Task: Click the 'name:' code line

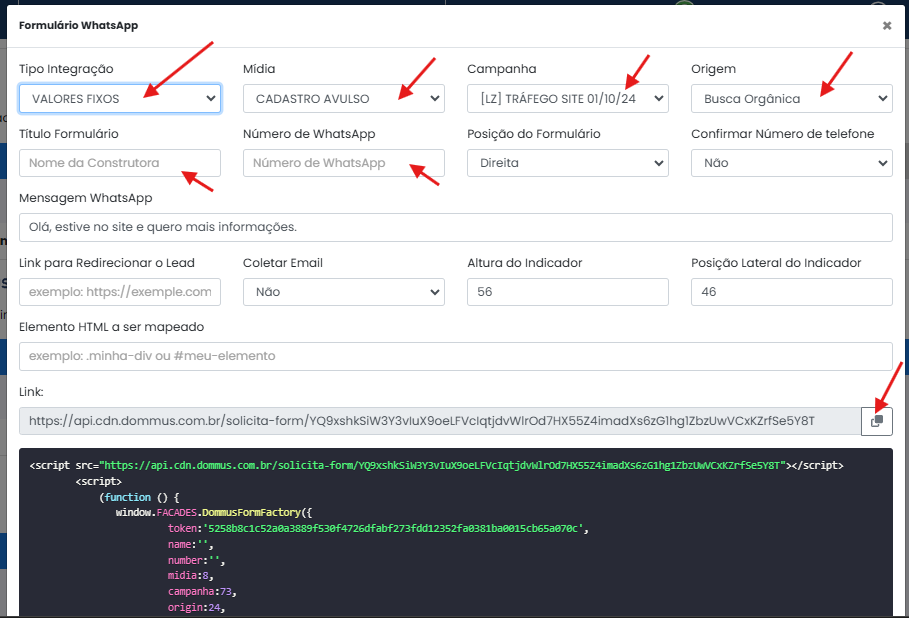Action: [x=191, y=544]
